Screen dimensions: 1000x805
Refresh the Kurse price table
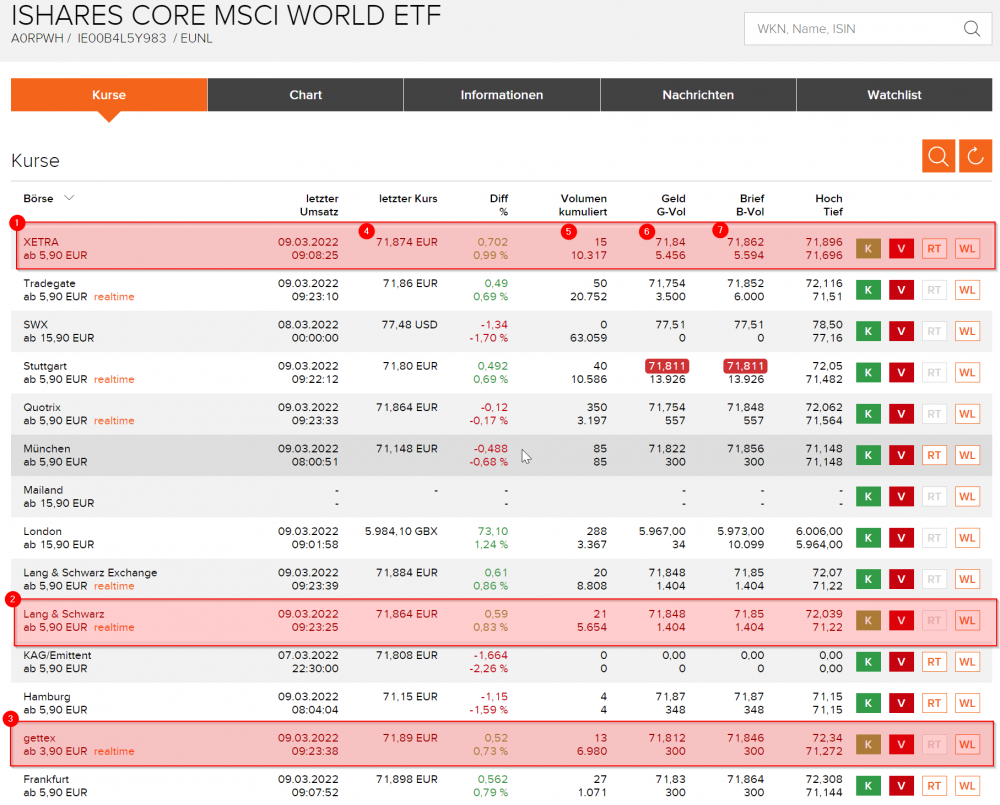[975, 156]
